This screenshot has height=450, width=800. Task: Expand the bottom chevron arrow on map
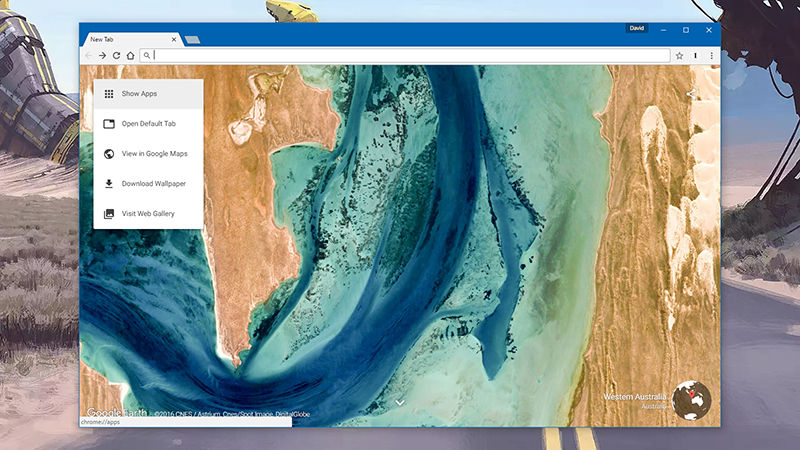tap(400, 402)
